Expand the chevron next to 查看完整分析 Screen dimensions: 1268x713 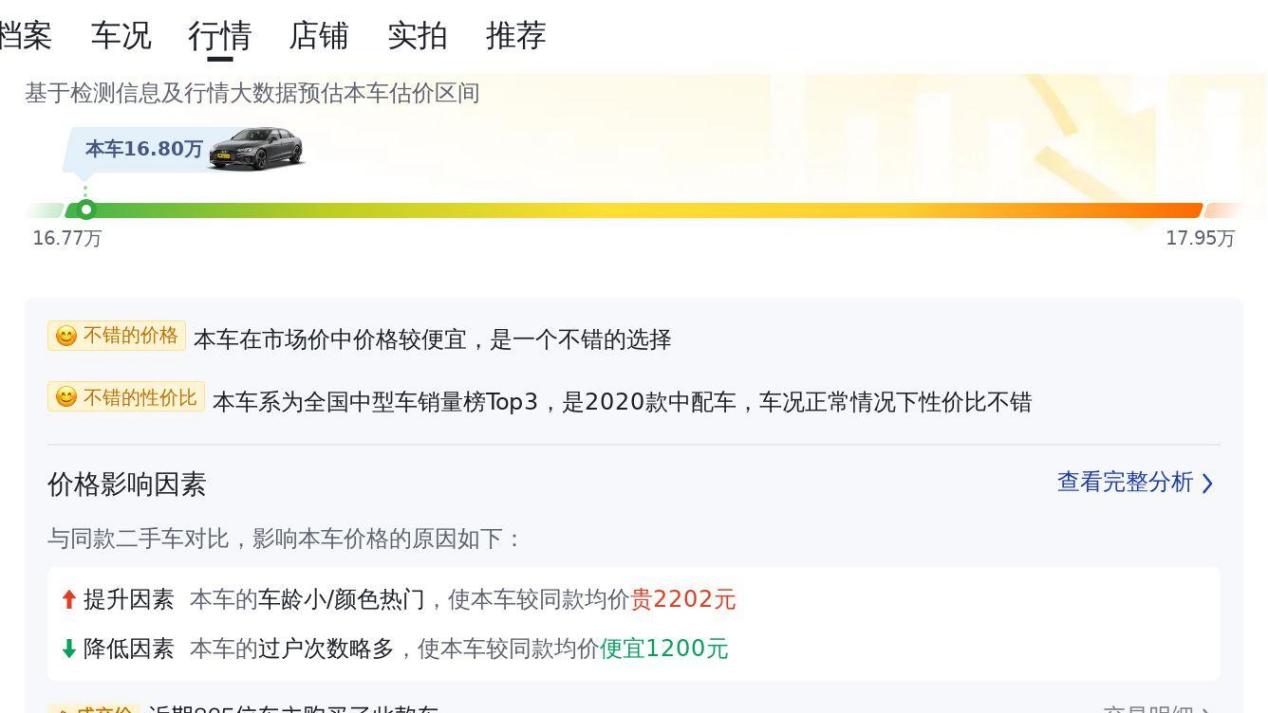[x=1208, y=484]
